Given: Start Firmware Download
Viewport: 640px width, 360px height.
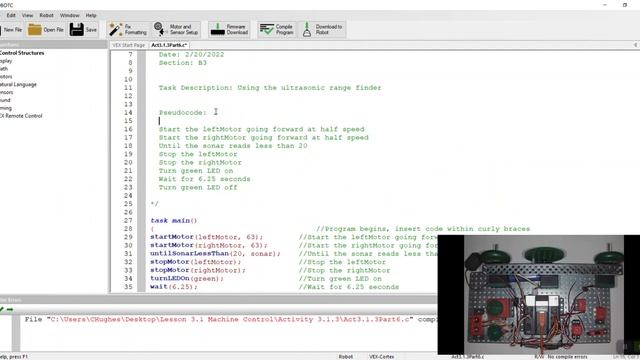Looking at the screenshot, I should click(229, 30).
